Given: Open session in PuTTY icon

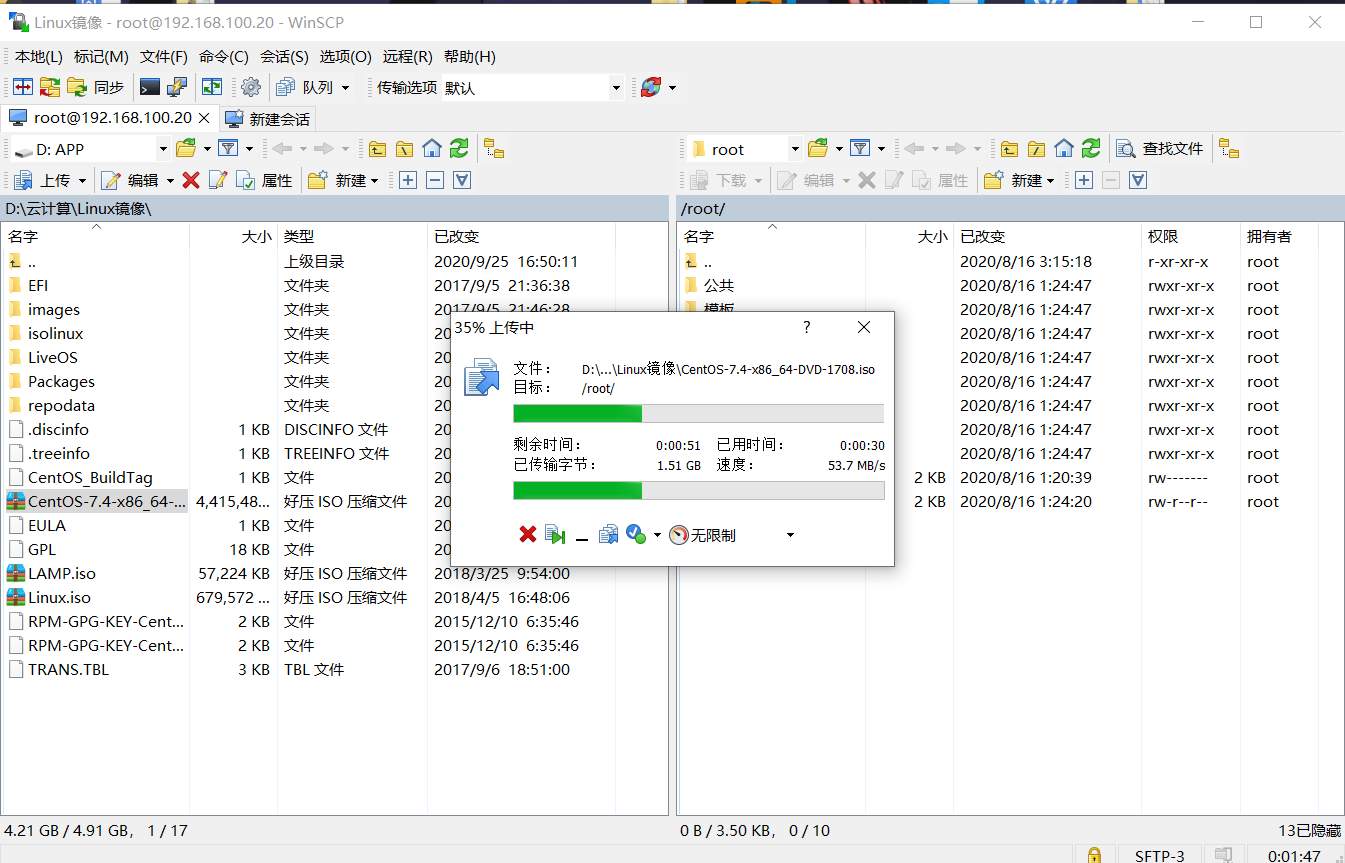Looking at the screenshot, I should 177,87.
